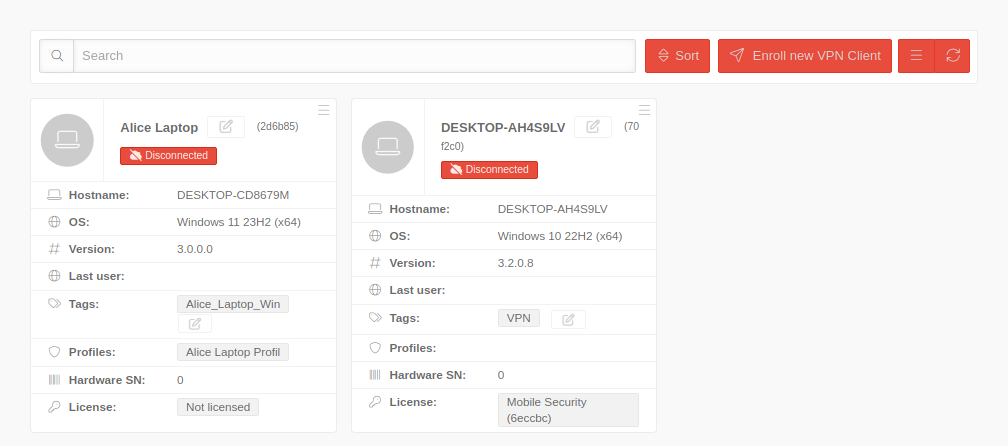The width and height of the screenshot is (1008, 446).
Task: Edit tags on Alice Laptop
Action: (195, 324)
